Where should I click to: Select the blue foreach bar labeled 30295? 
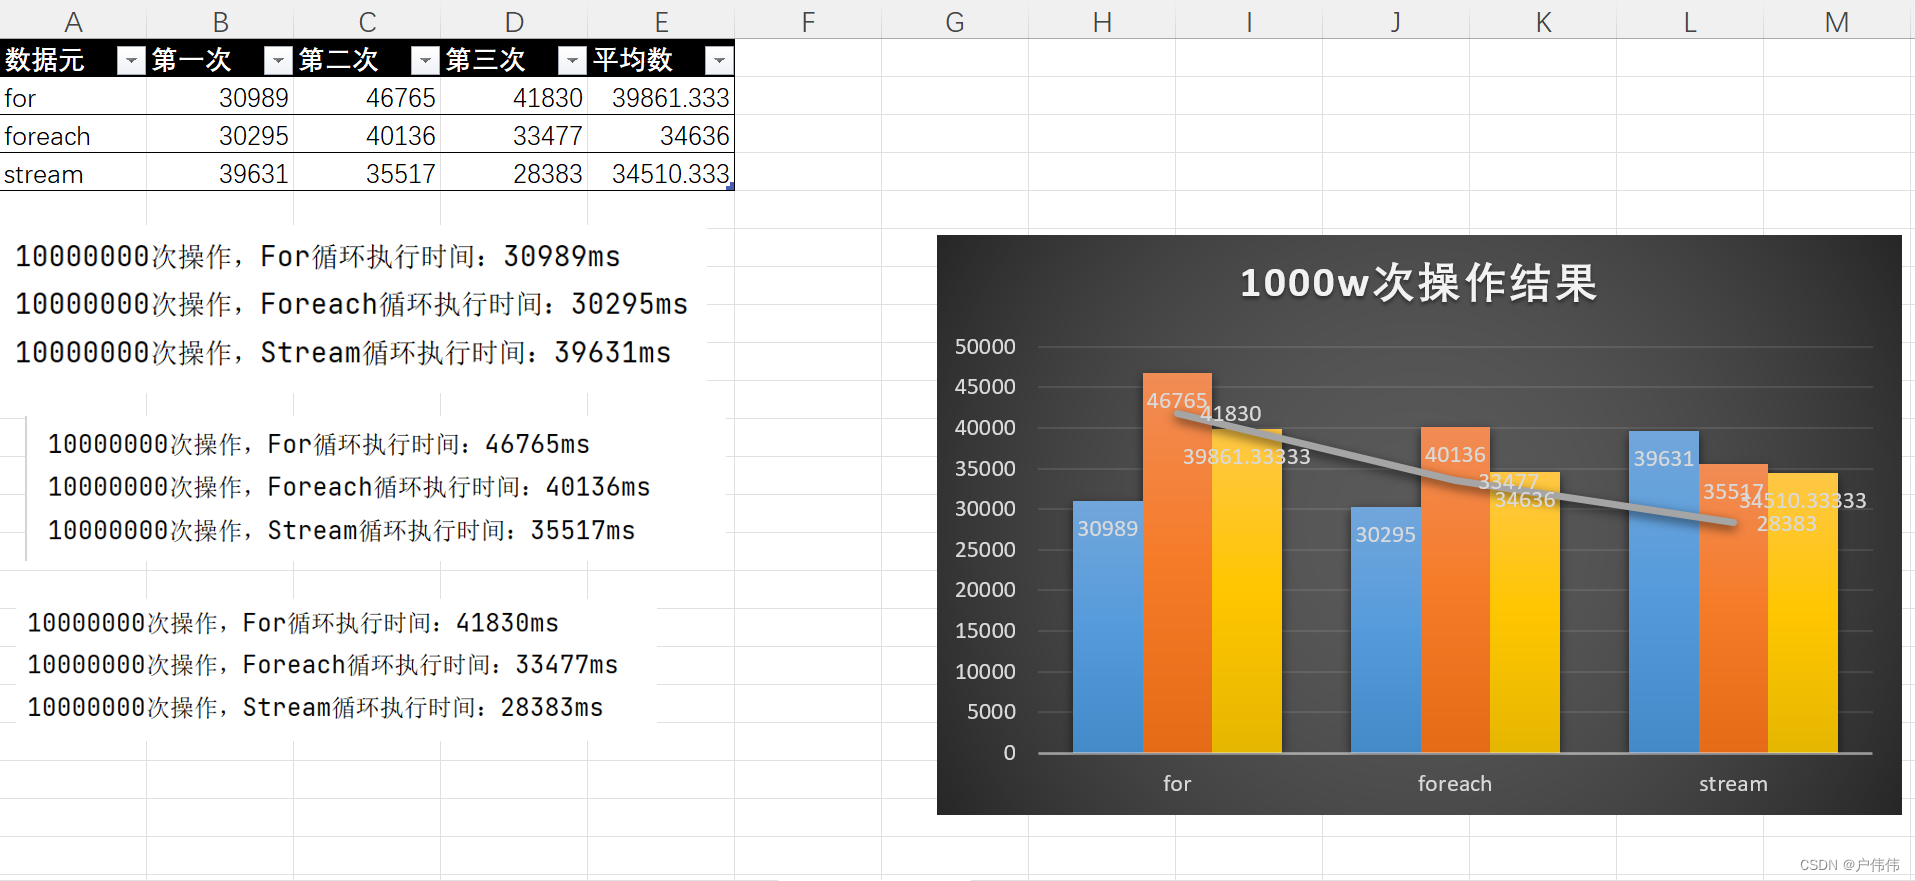pyautogui.click(x=1386, y=630)
